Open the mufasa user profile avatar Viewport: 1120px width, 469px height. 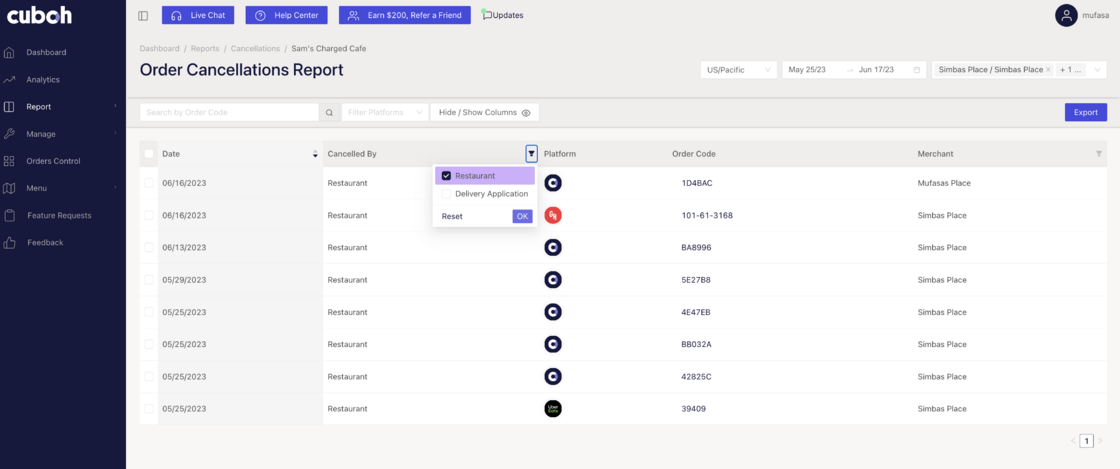tap(1066, 15)
